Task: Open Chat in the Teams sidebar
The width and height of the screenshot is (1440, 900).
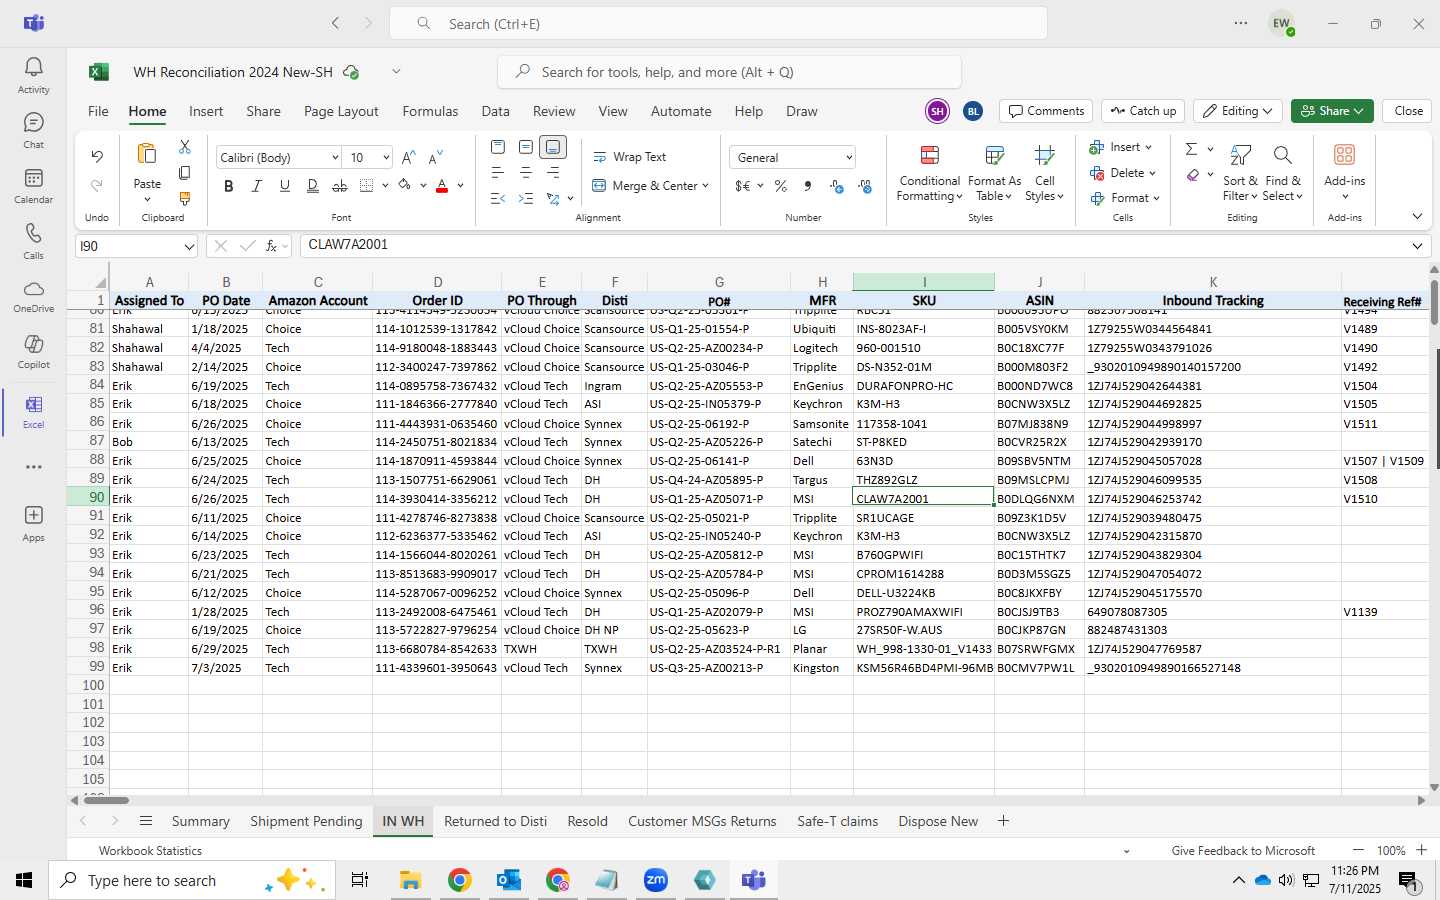Action: pyautogui.click(x=33, y=130)
